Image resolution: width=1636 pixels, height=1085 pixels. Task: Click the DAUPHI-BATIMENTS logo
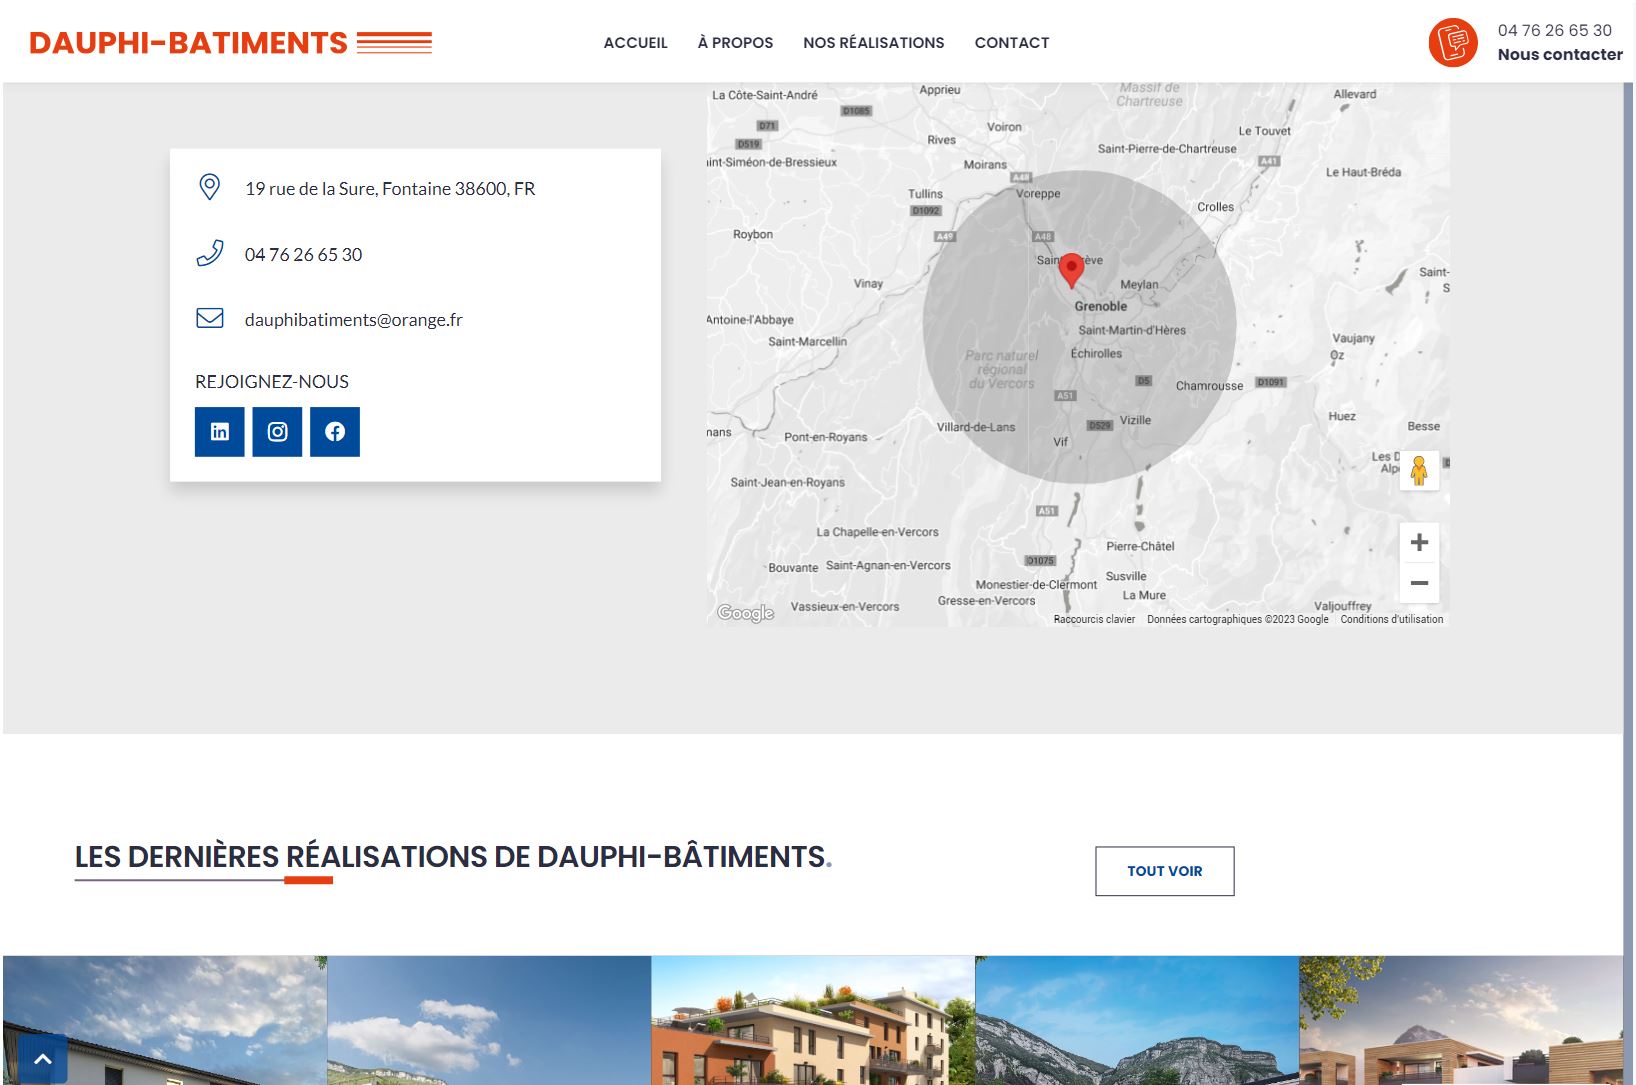(x=231, y=43)
